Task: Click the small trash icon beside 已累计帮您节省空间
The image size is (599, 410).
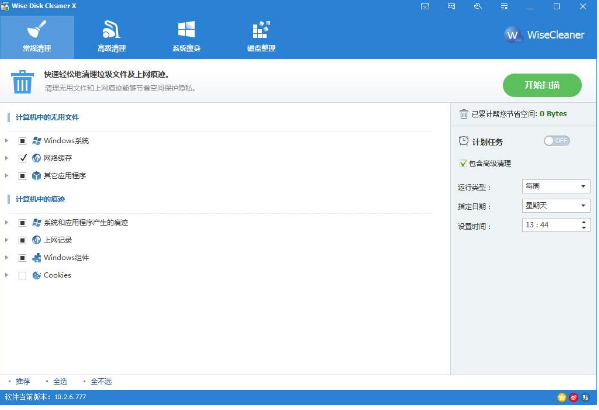Action: coord(463,113)
